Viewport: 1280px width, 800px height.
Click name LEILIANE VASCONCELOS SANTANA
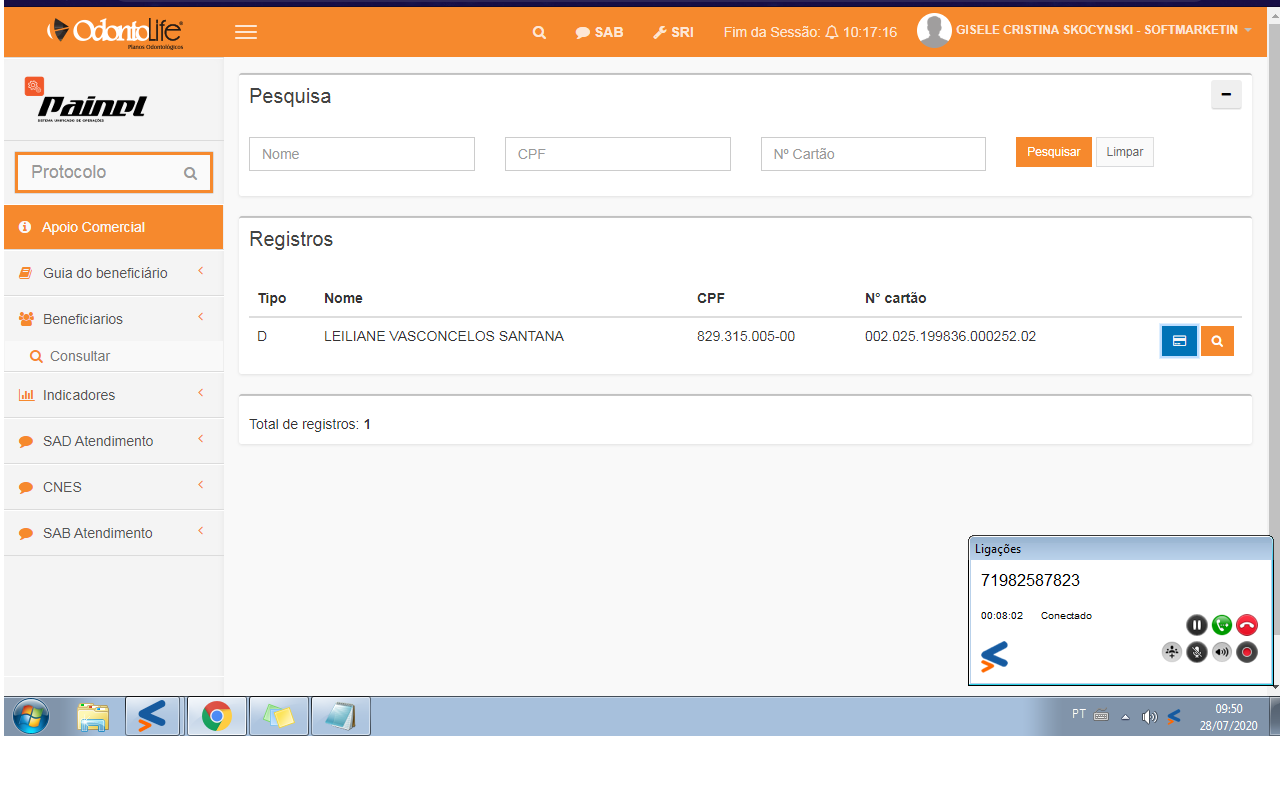point(444,337)
